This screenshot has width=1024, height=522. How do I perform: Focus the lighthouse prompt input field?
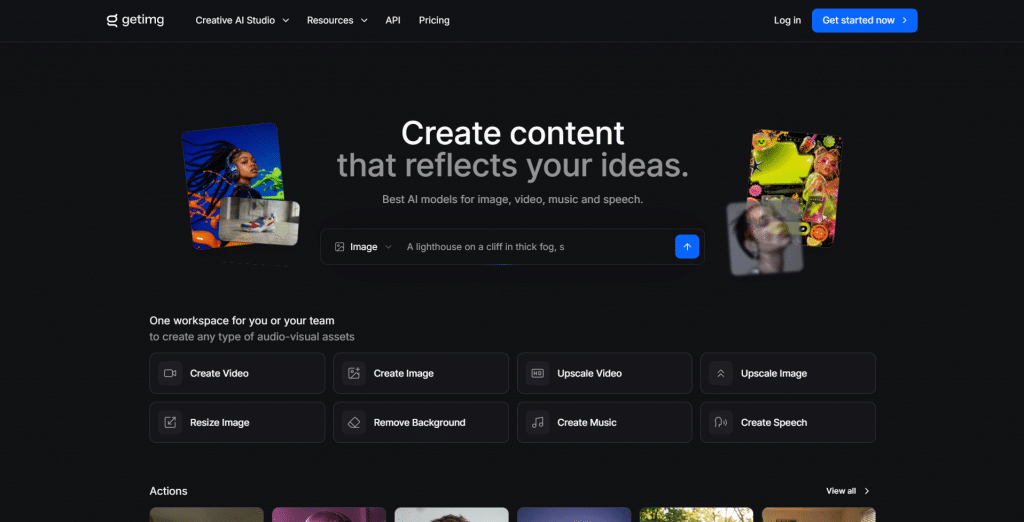[x=536, y=247]
